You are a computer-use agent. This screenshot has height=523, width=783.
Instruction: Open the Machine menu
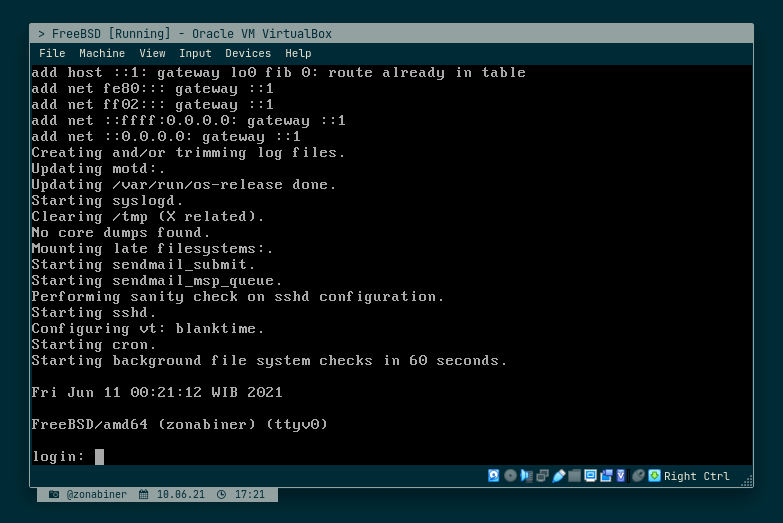102,53
